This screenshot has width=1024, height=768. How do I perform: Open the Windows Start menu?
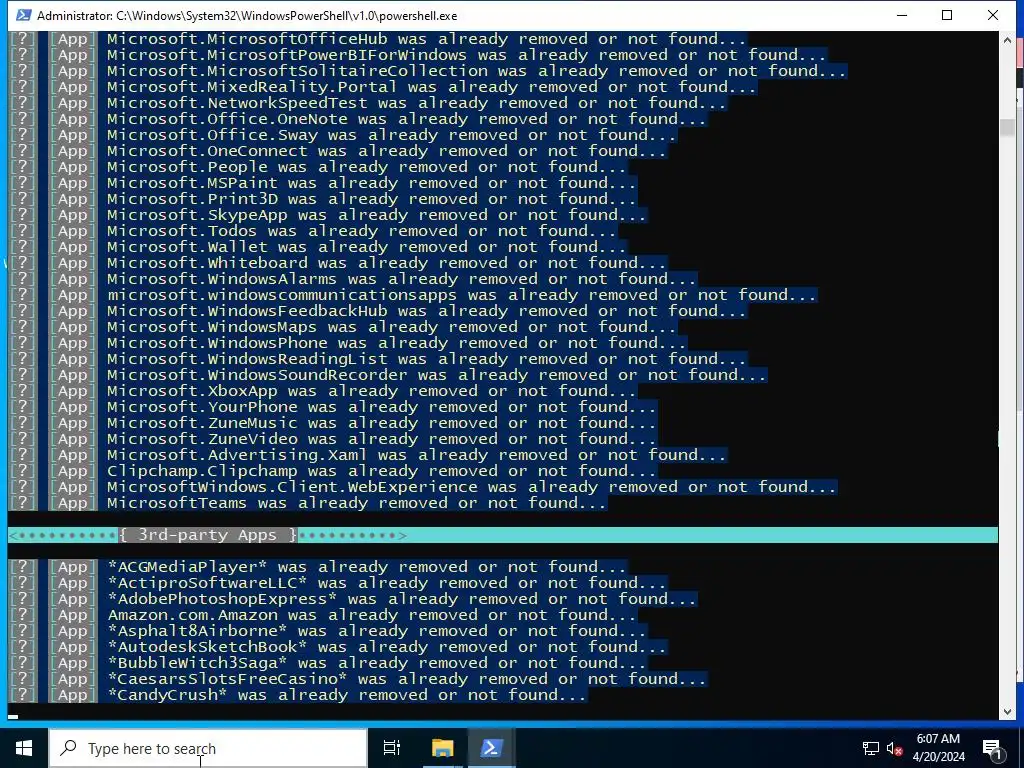24,748
